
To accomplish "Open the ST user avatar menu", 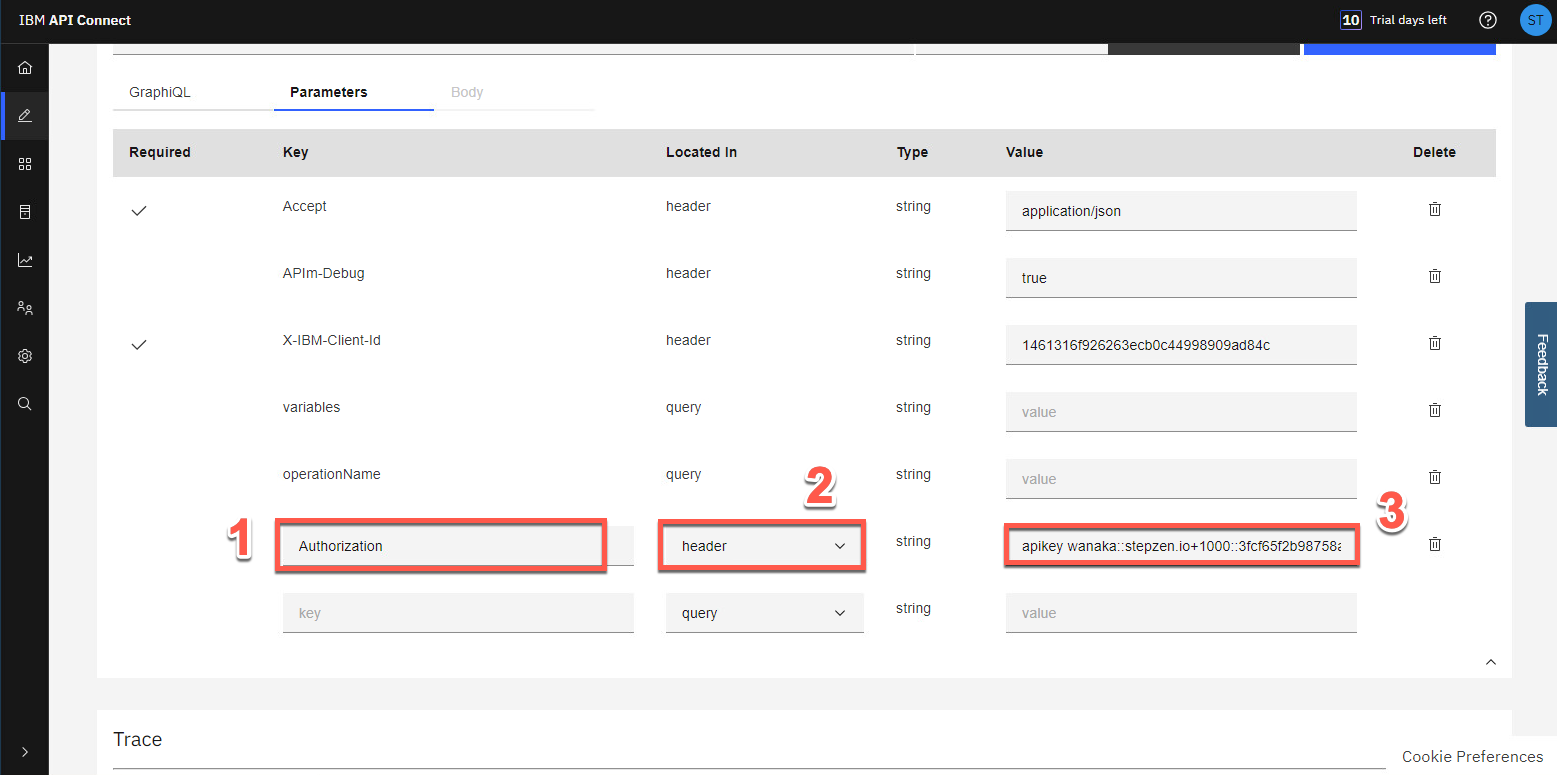I will coord(1535,20).
